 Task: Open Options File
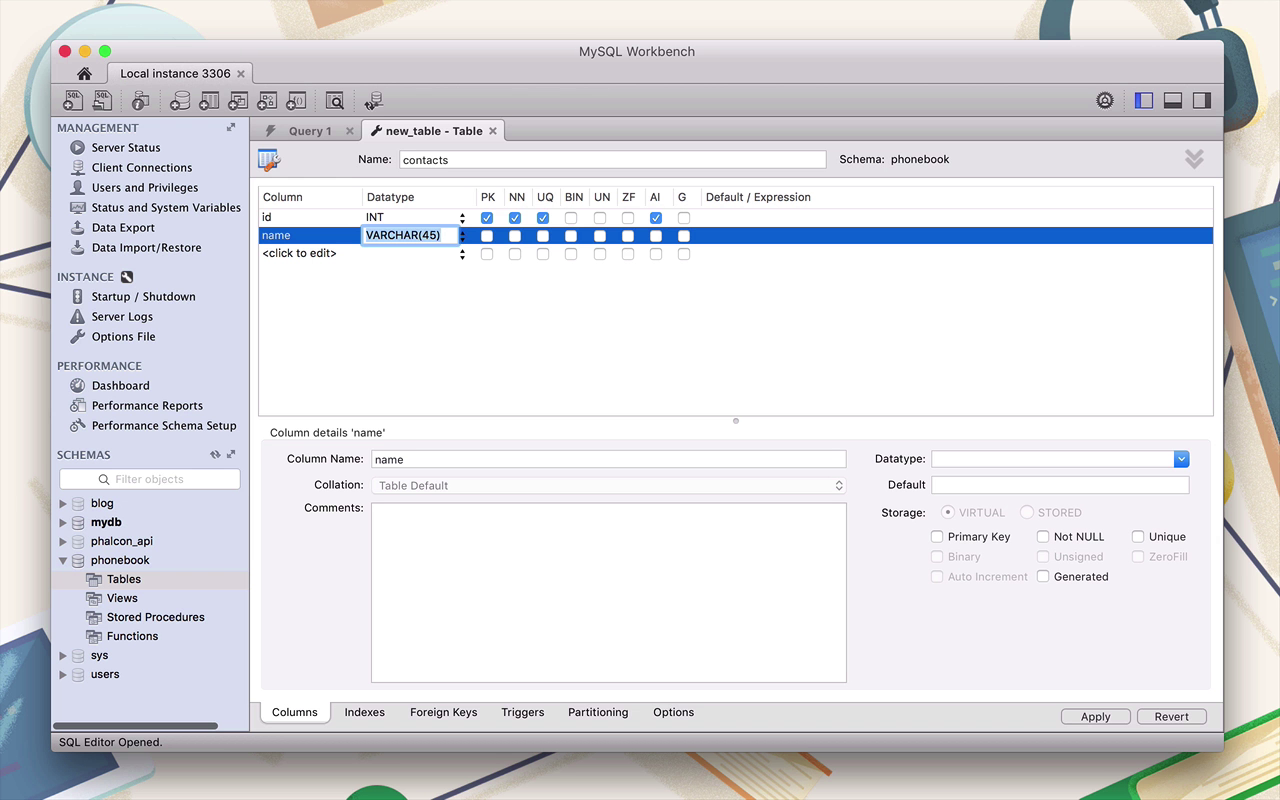123,336
